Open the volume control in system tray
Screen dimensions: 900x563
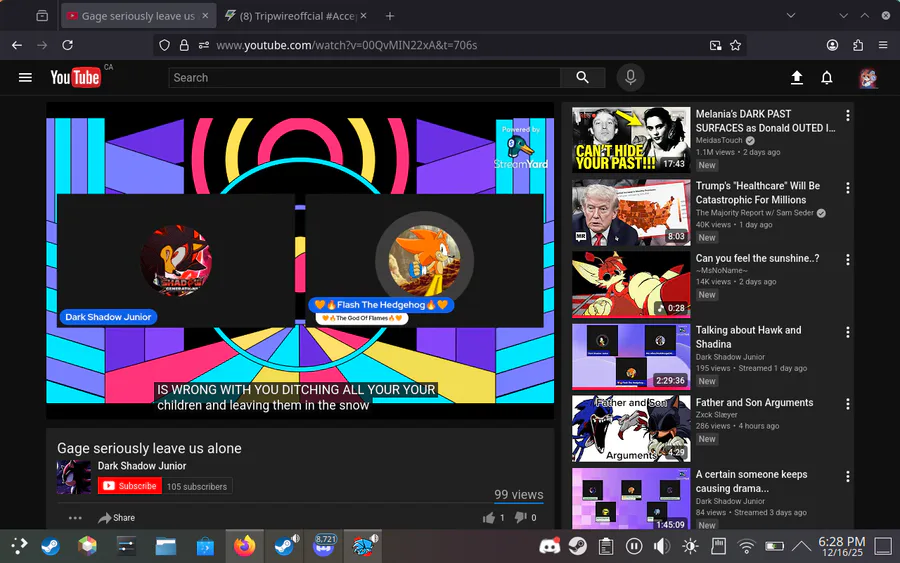pos(662,546)
